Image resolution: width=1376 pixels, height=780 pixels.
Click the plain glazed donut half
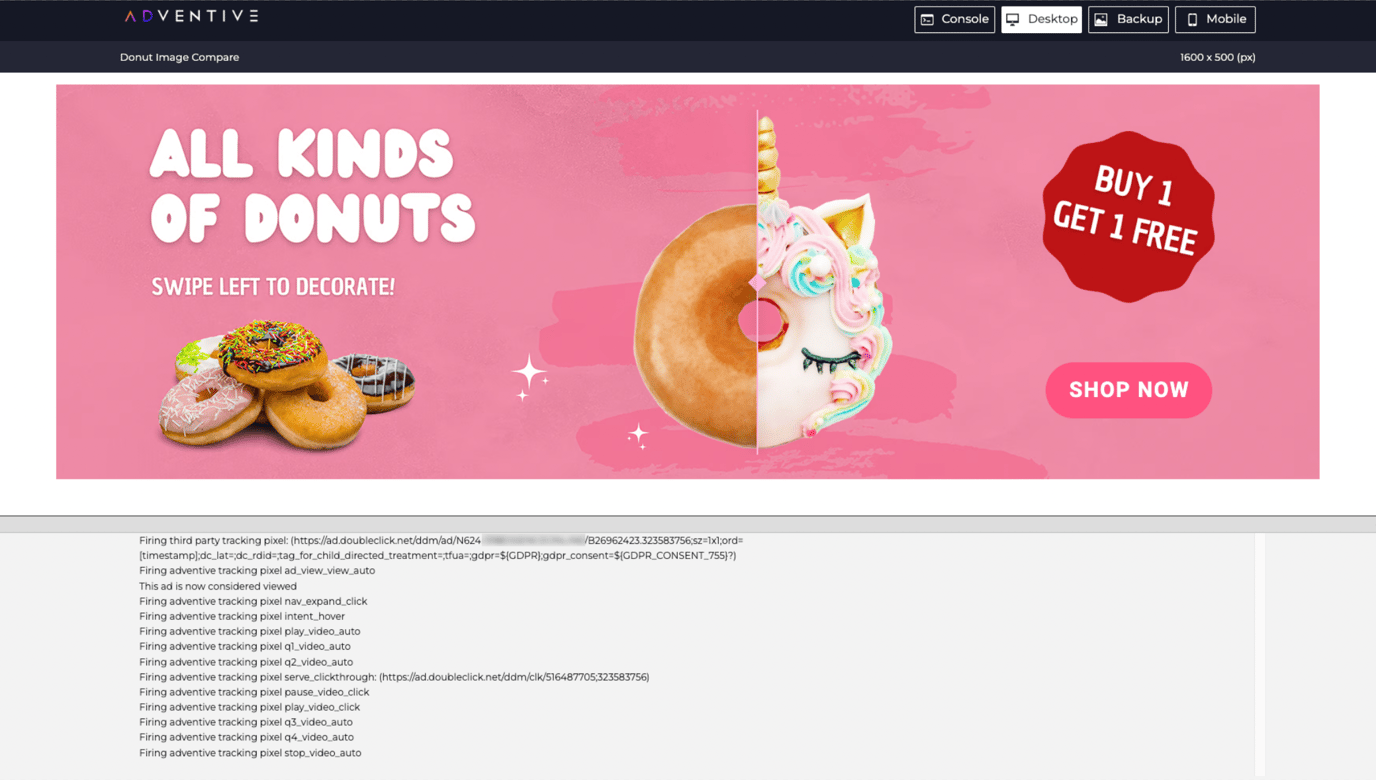696,326
